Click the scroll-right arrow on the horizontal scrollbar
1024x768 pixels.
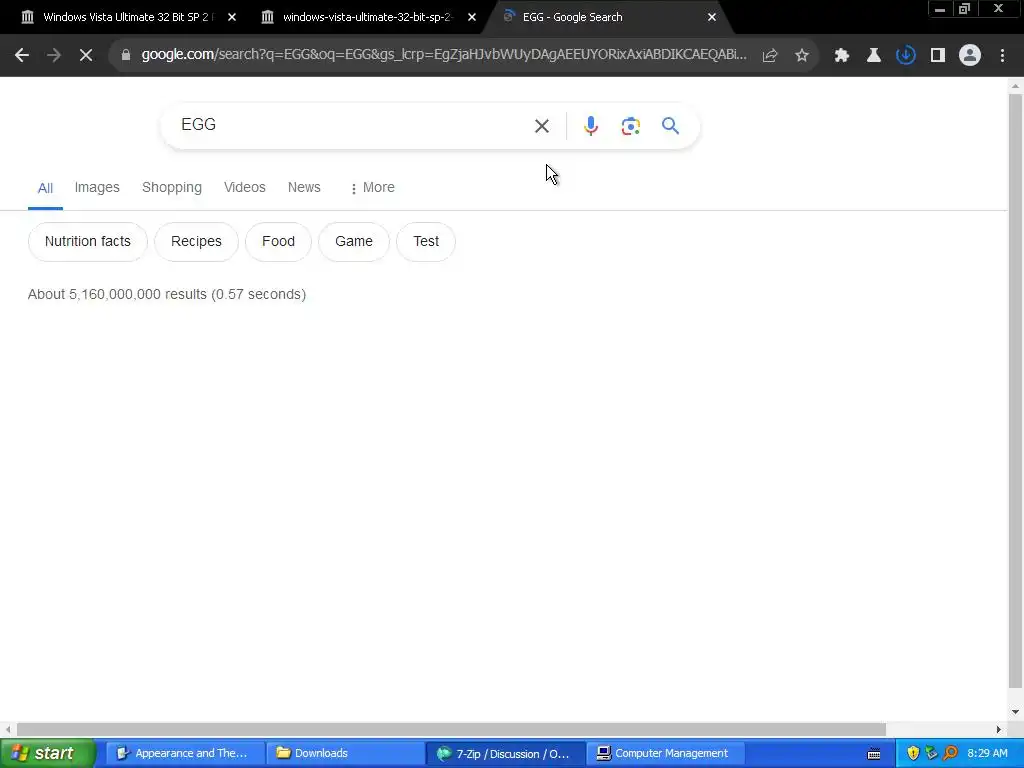pos(998,729)
